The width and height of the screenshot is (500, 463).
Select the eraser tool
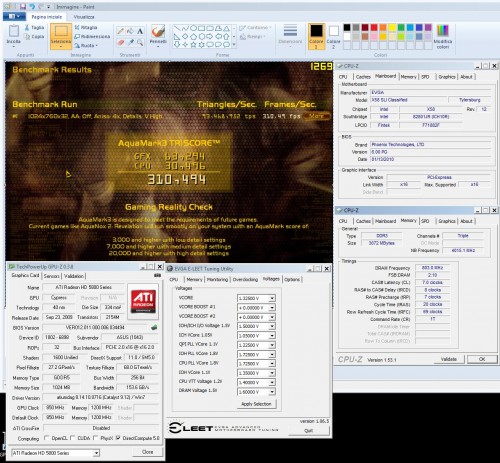pyautogui.click(x=121, y=42)
